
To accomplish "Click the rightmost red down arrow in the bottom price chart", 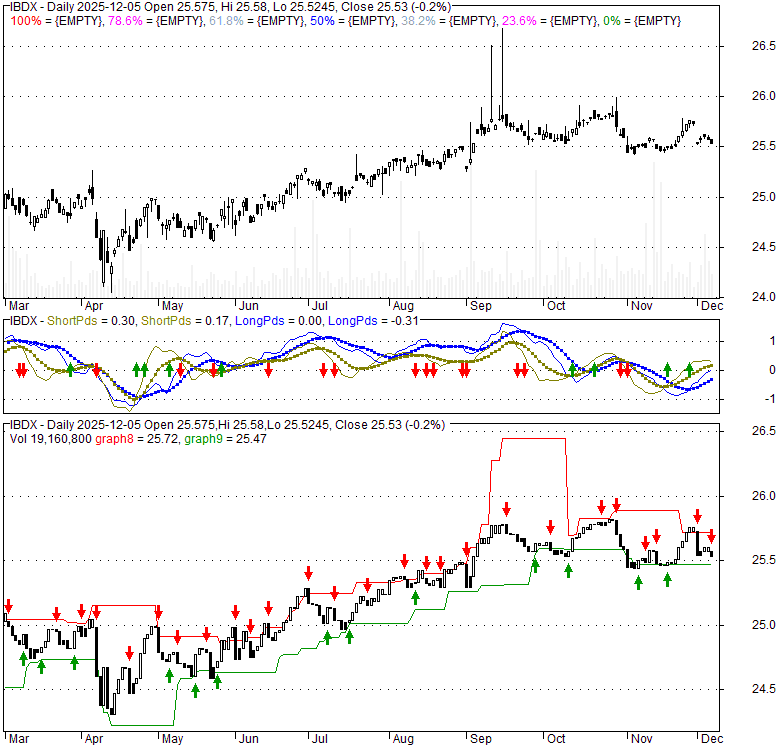I will [x=712, y=536].
